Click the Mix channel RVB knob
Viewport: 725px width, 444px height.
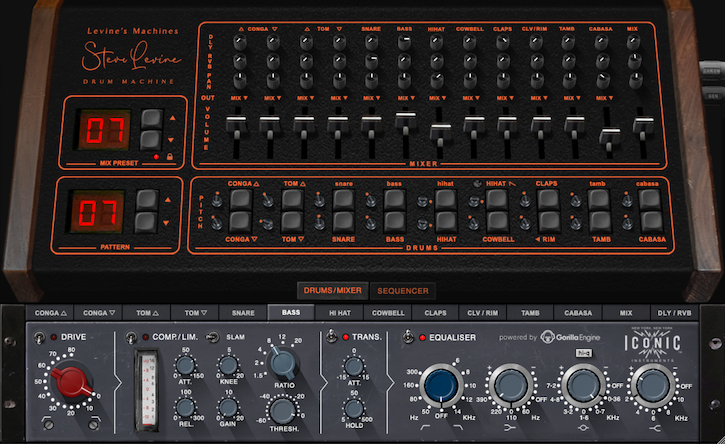coord(634,61)
